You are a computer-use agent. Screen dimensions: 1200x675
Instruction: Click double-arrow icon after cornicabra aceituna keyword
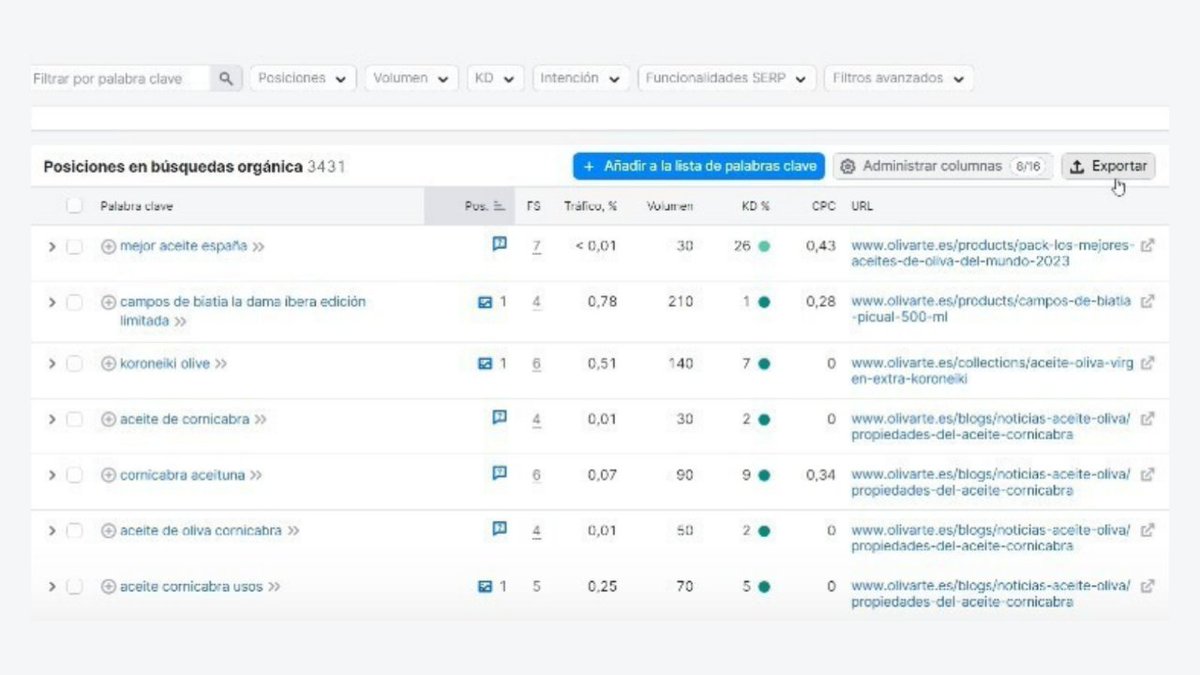click(x=256, y=476)
